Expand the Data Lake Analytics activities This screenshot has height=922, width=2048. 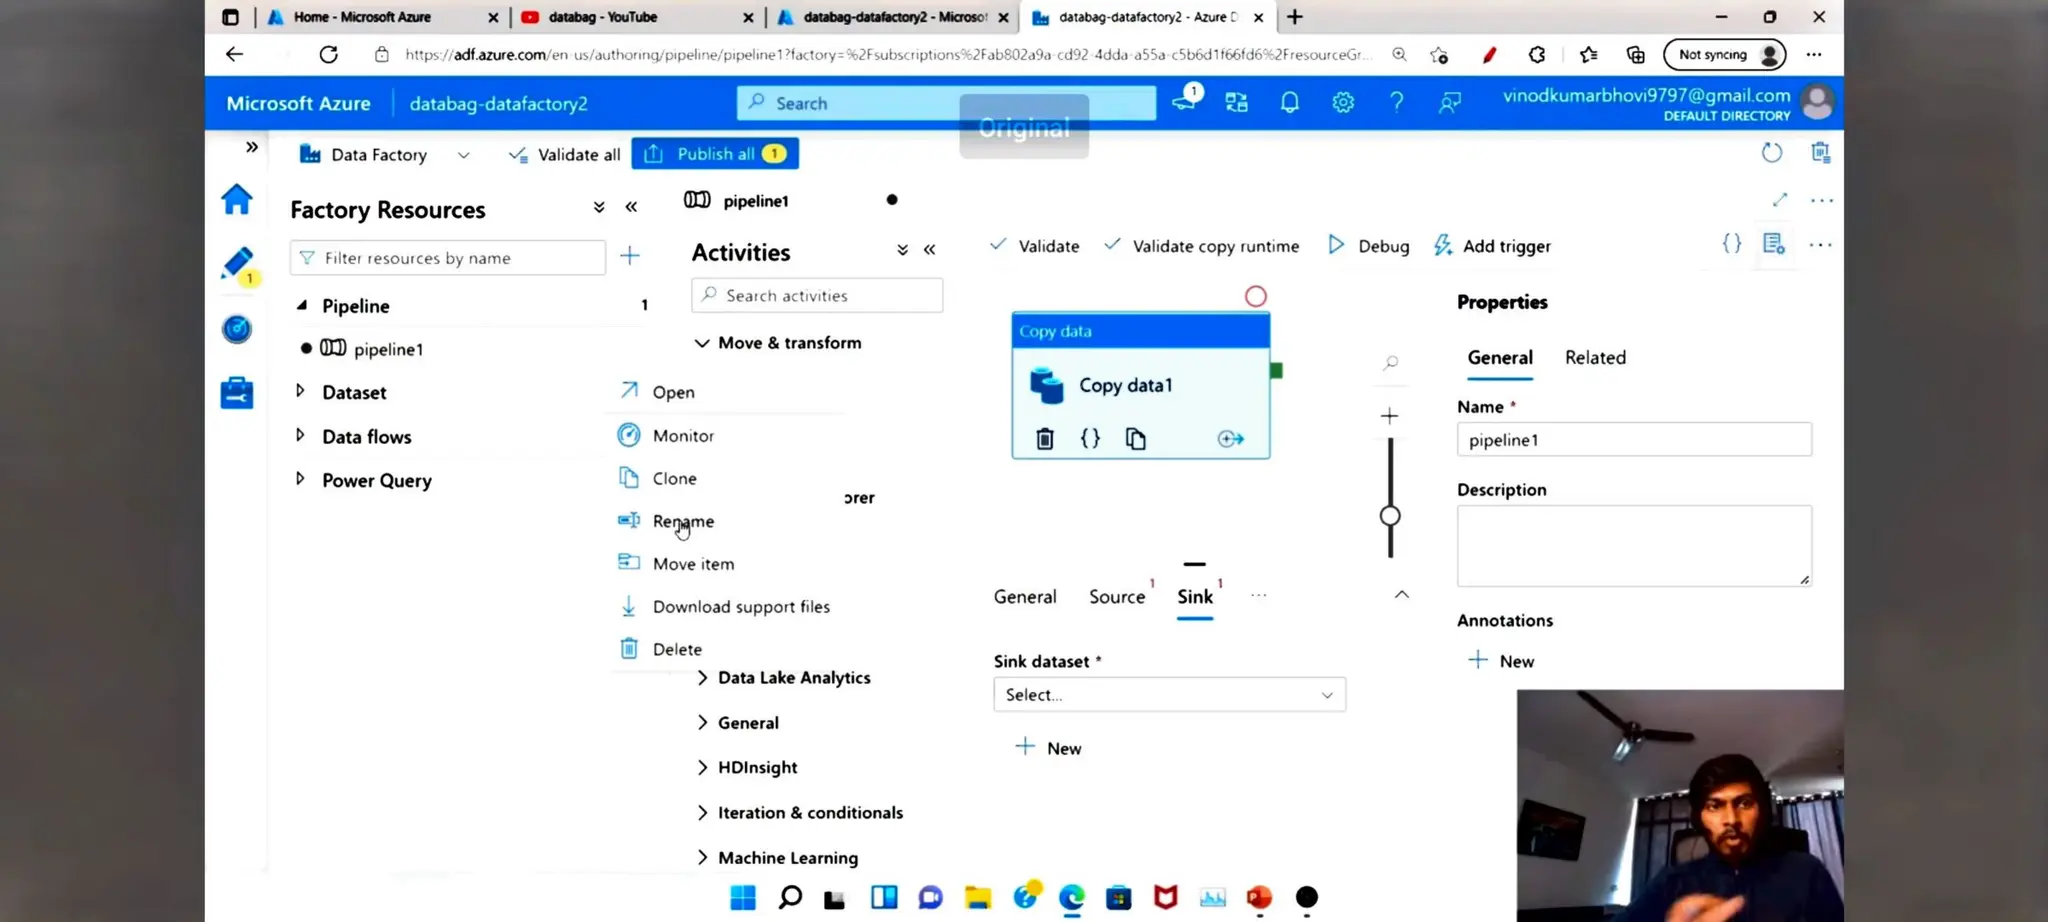pos(702,678)
